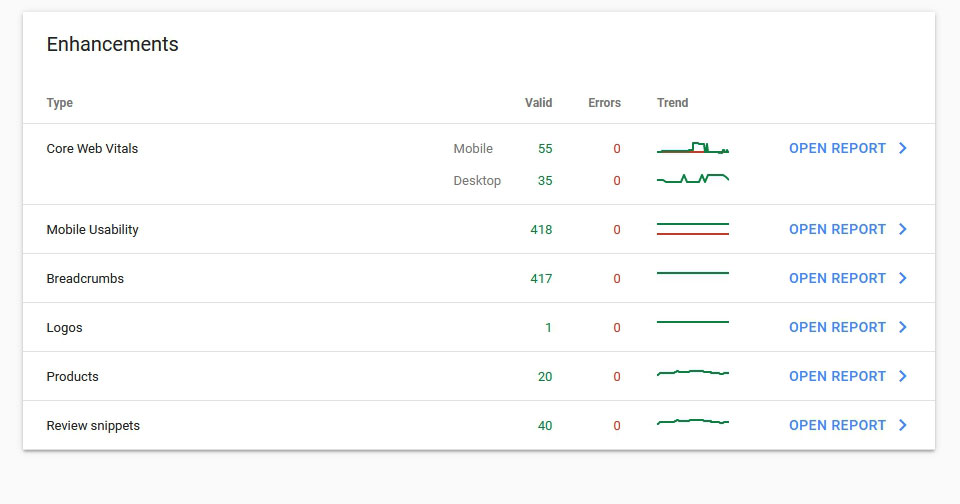Click the Products trend sparkline
Image resolution: width=960 pixels, height=504 pixels.
[x=693, y=372]
